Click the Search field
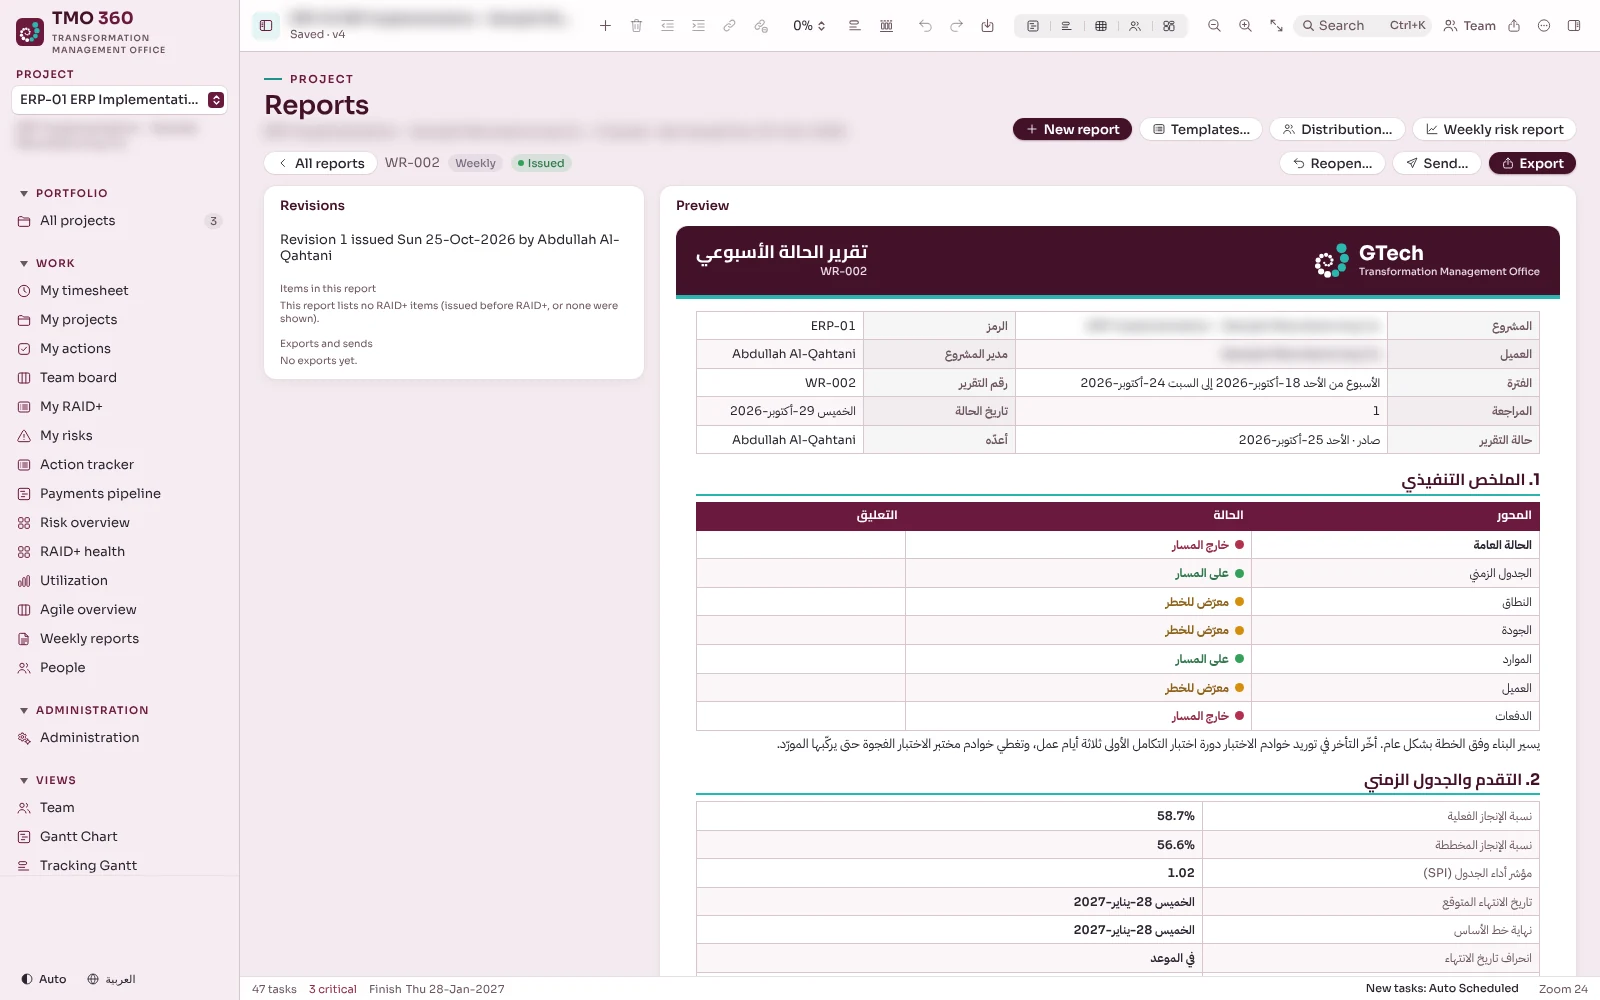 pos(1364,26)
